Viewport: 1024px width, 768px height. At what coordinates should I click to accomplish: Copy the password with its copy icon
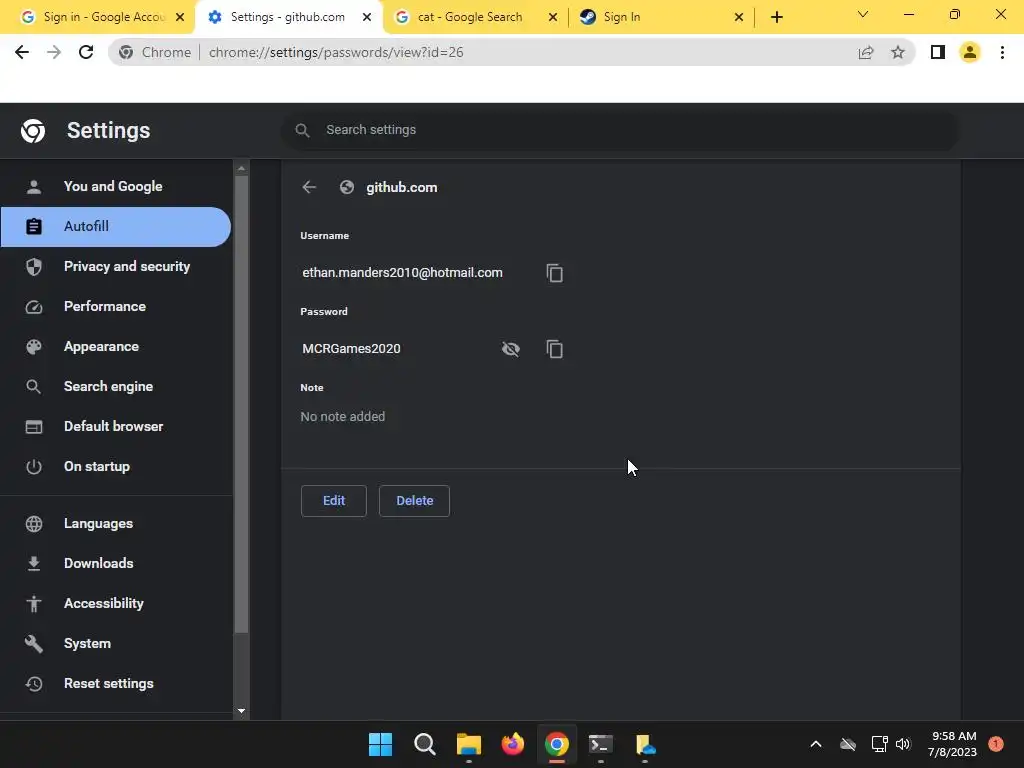tap(554, 349)
